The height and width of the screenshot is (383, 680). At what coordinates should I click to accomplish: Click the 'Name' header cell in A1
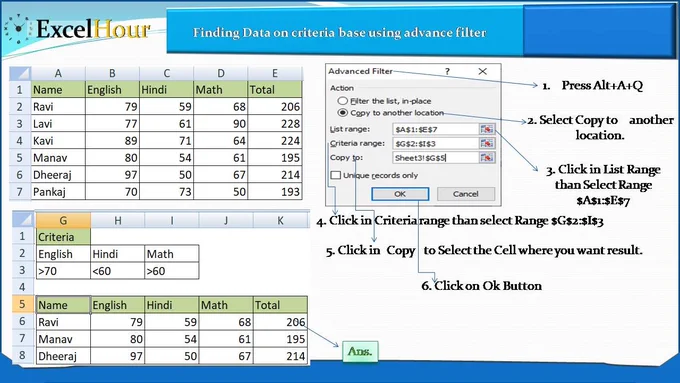click(58, 89)
